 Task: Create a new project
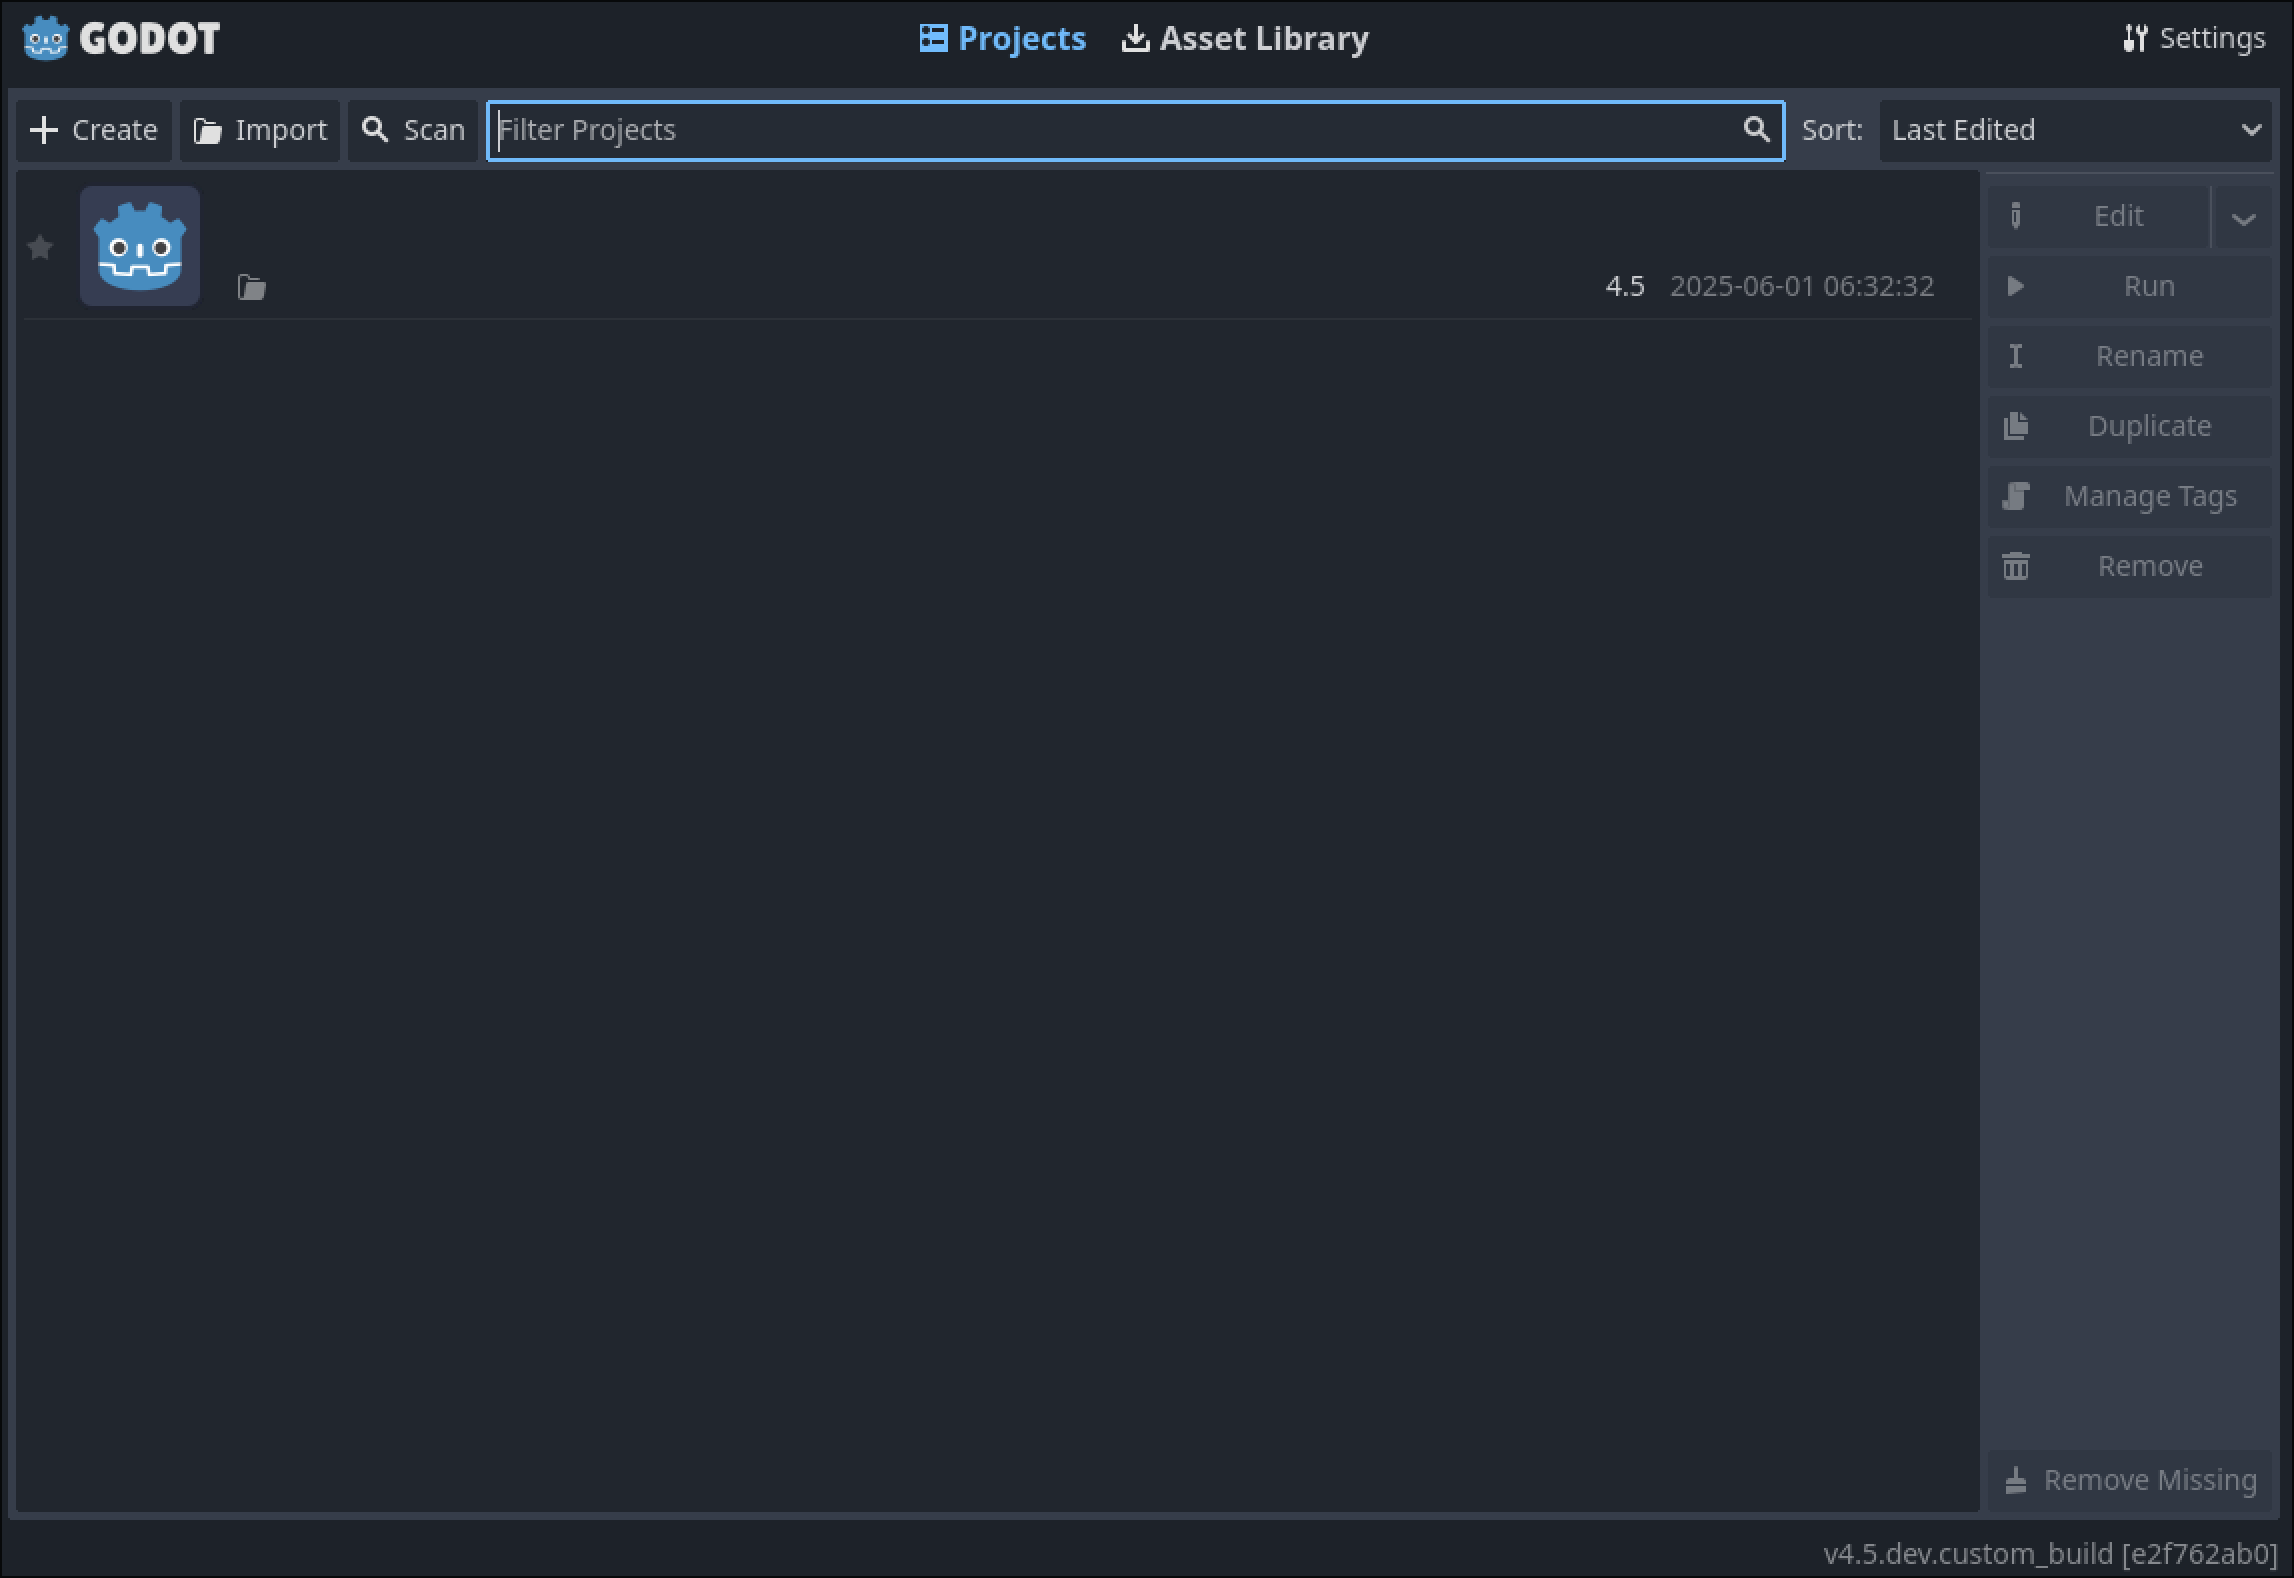(94, 130)
